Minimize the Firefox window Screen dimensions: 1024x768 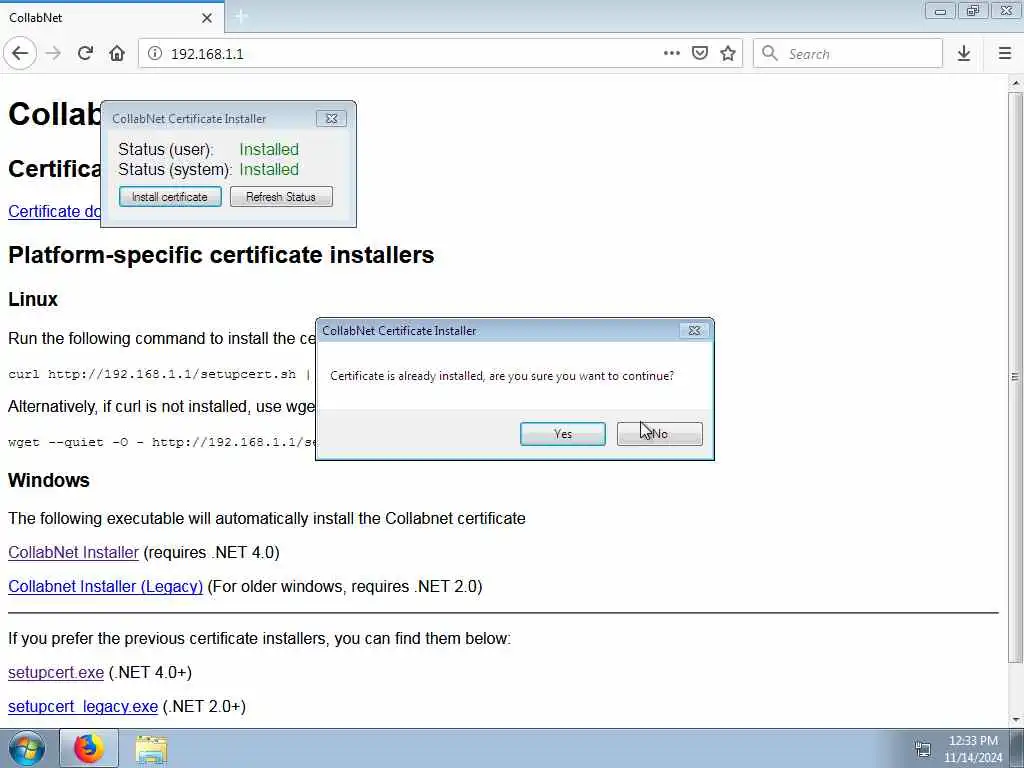pos(940,11)
